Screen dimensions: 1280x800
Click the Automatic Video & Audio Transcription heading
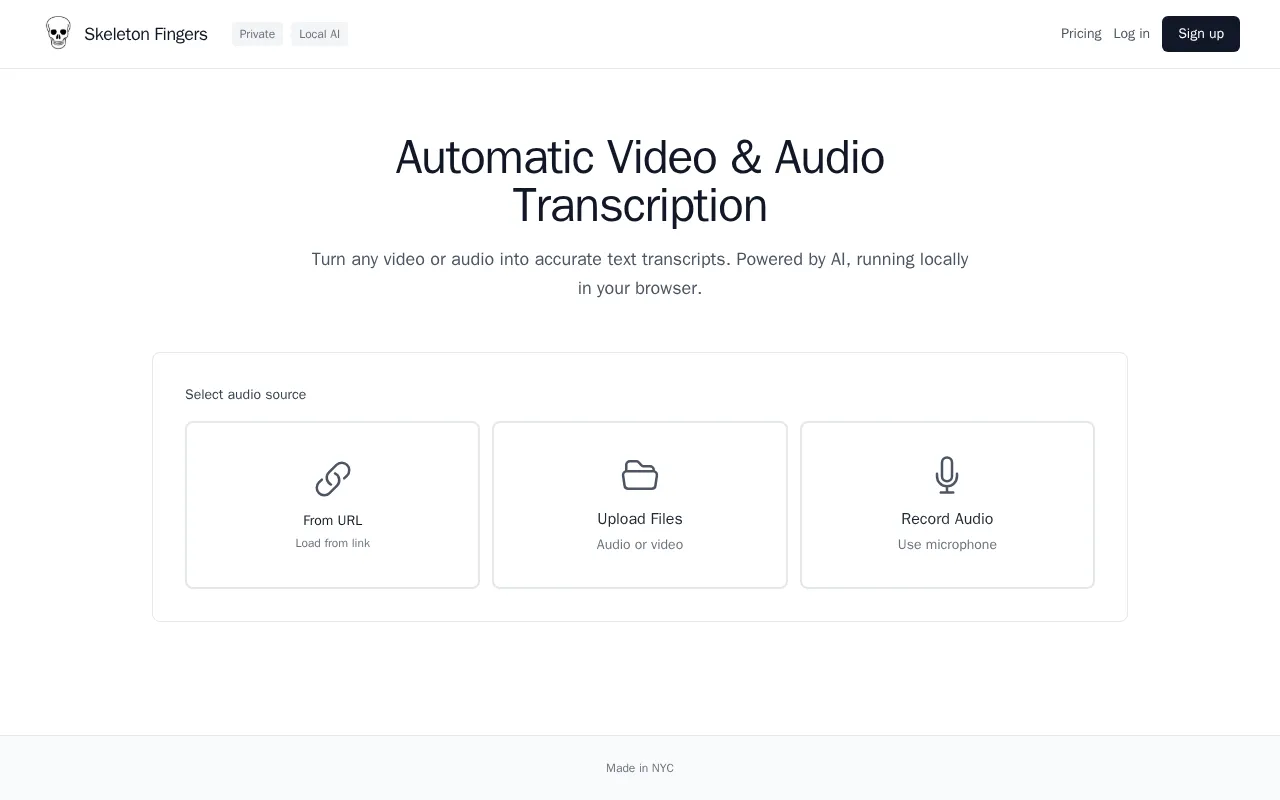[x=640, y=182]
